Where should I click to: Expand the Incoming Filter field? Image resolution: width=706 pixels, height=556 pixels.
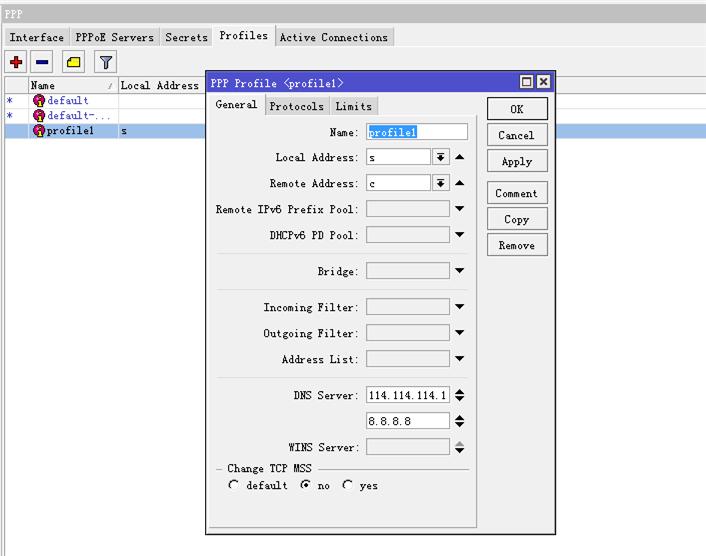(460, 307)
